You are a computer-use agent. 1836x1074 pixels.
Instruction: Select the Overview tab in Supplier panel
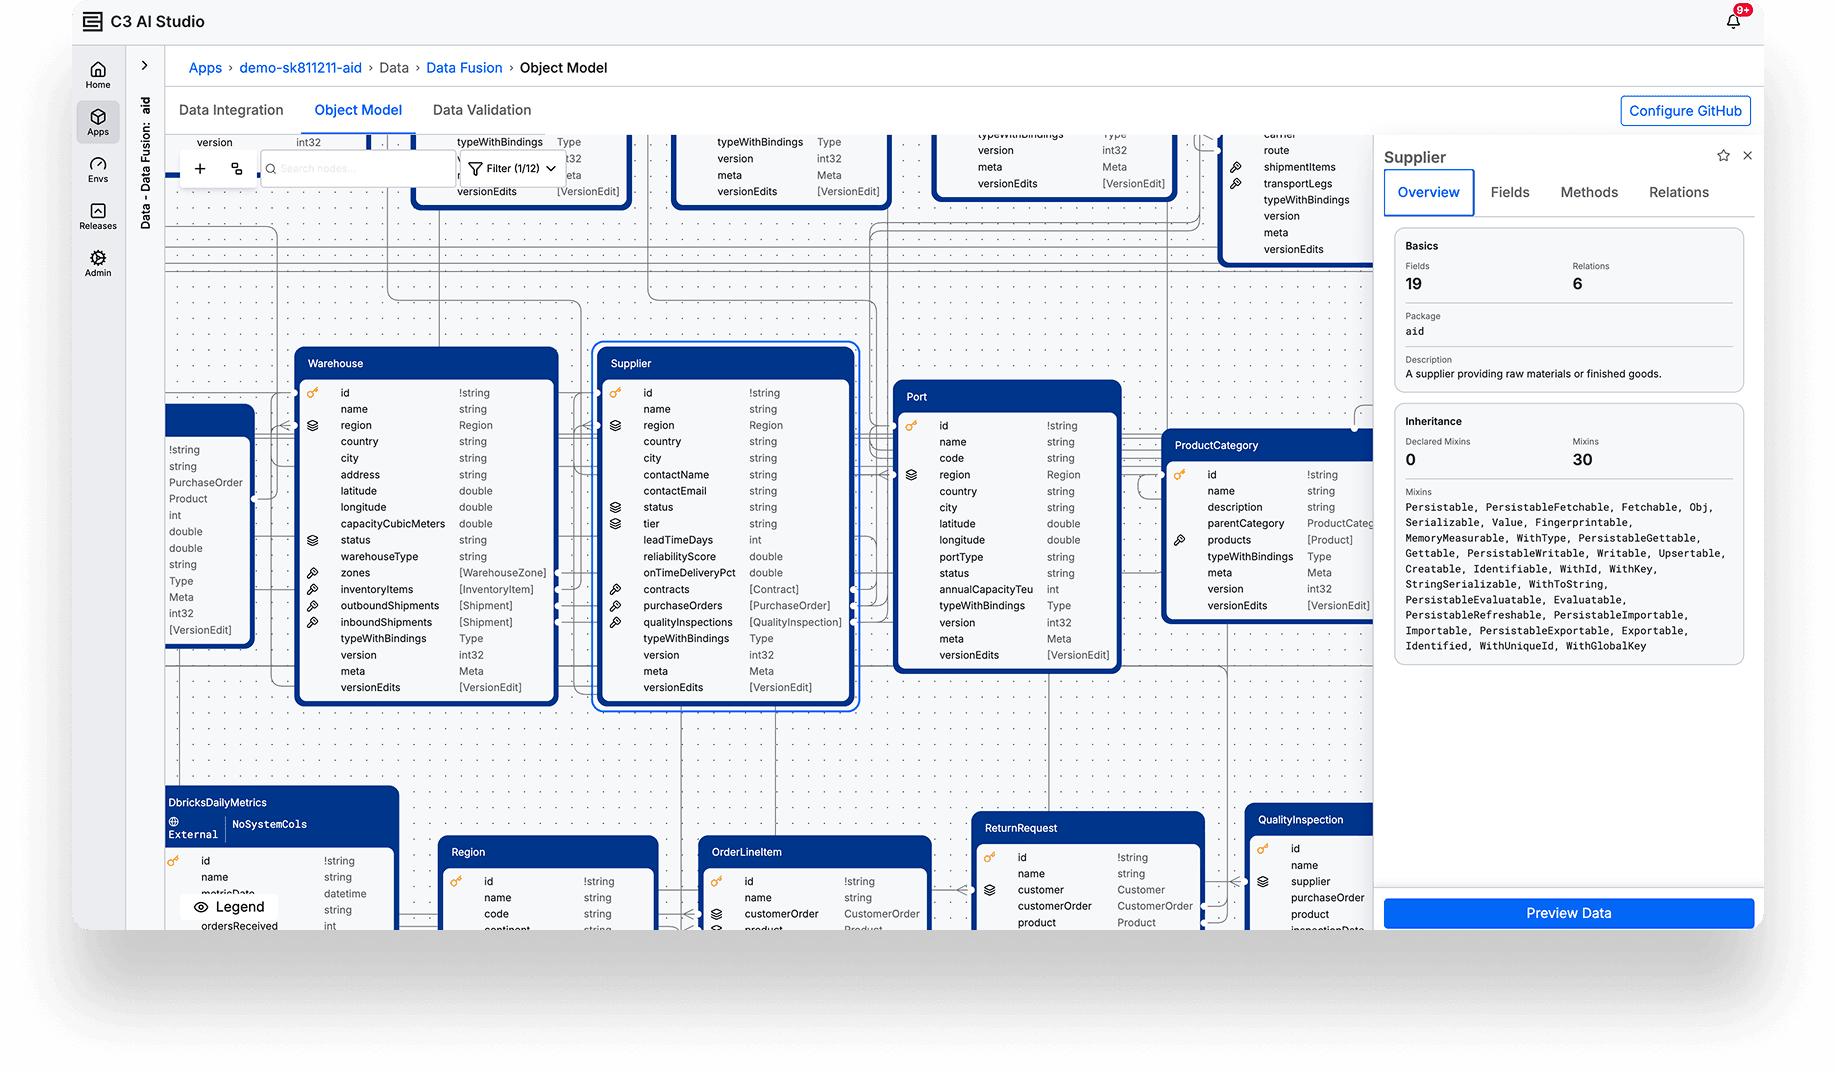1429,192
